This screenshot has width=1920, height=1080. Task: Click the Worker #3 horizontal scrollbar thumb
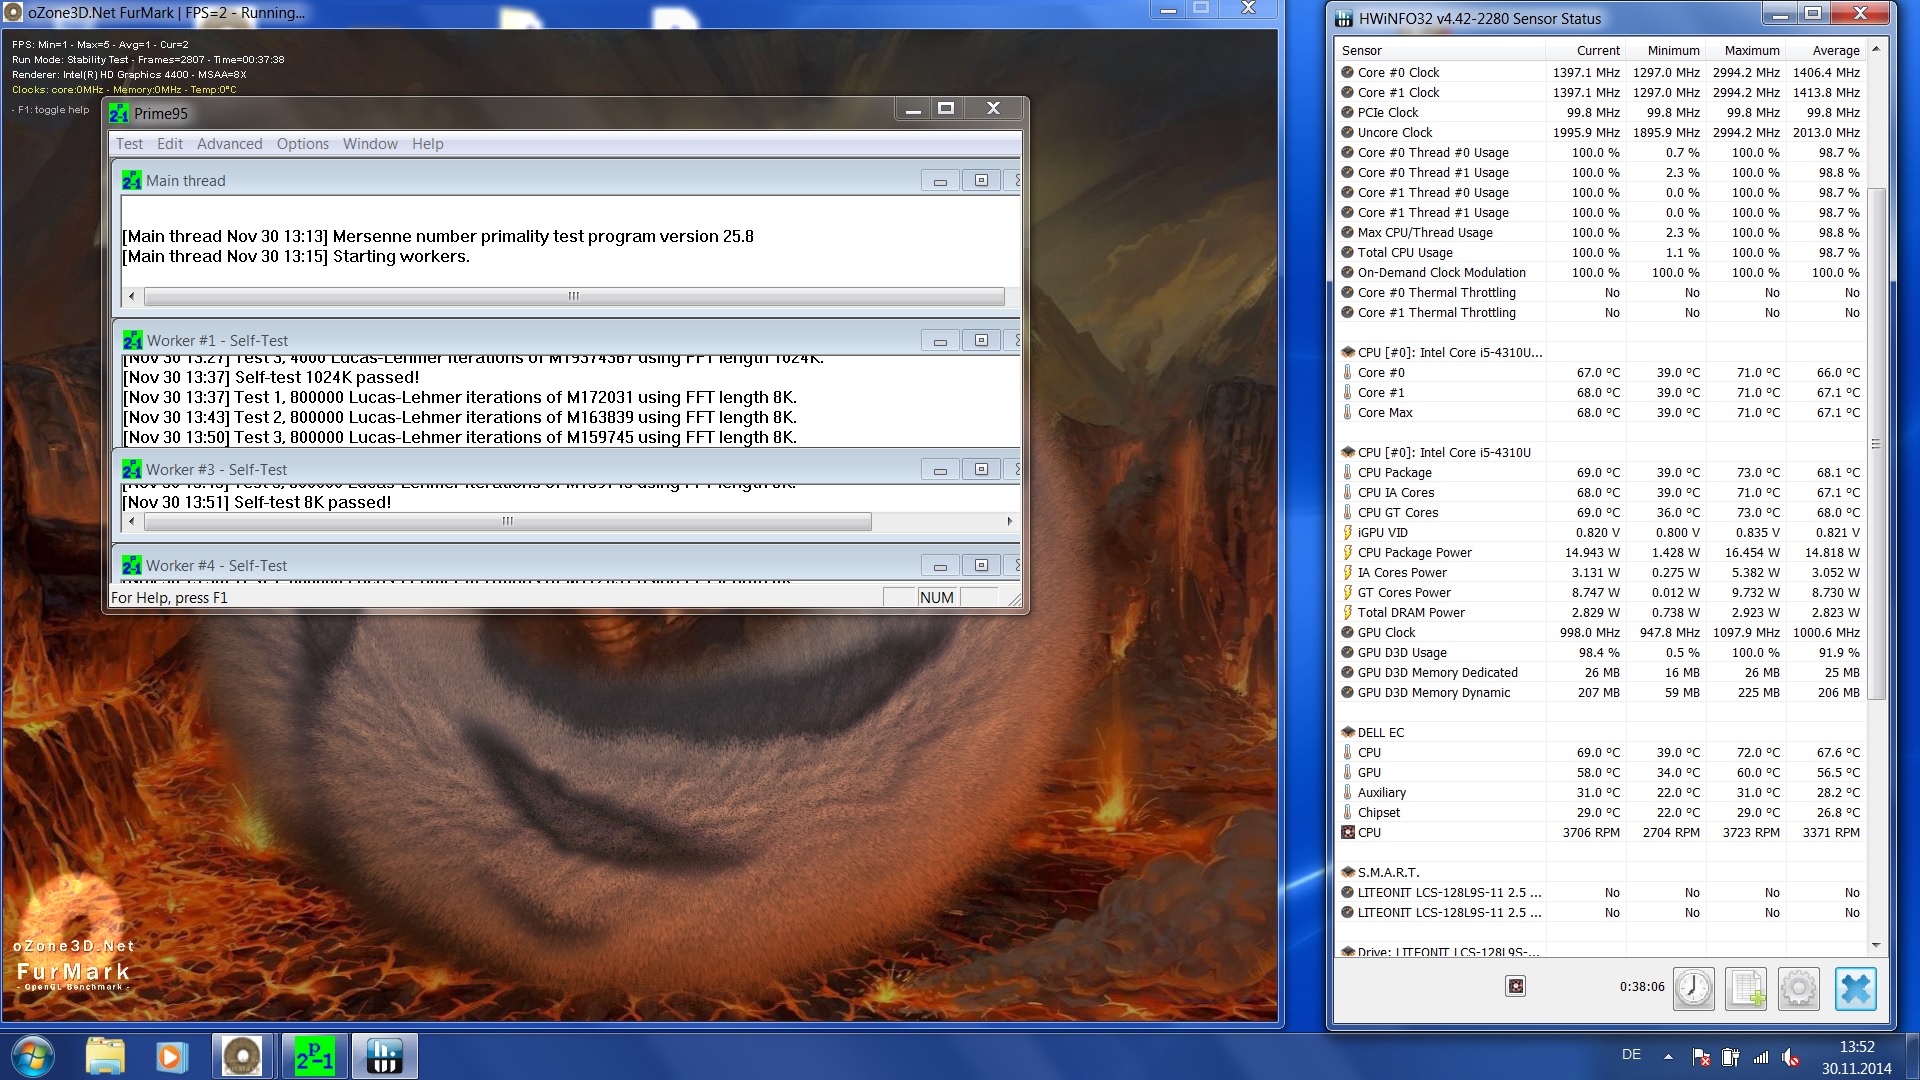[x=508, y=521]
